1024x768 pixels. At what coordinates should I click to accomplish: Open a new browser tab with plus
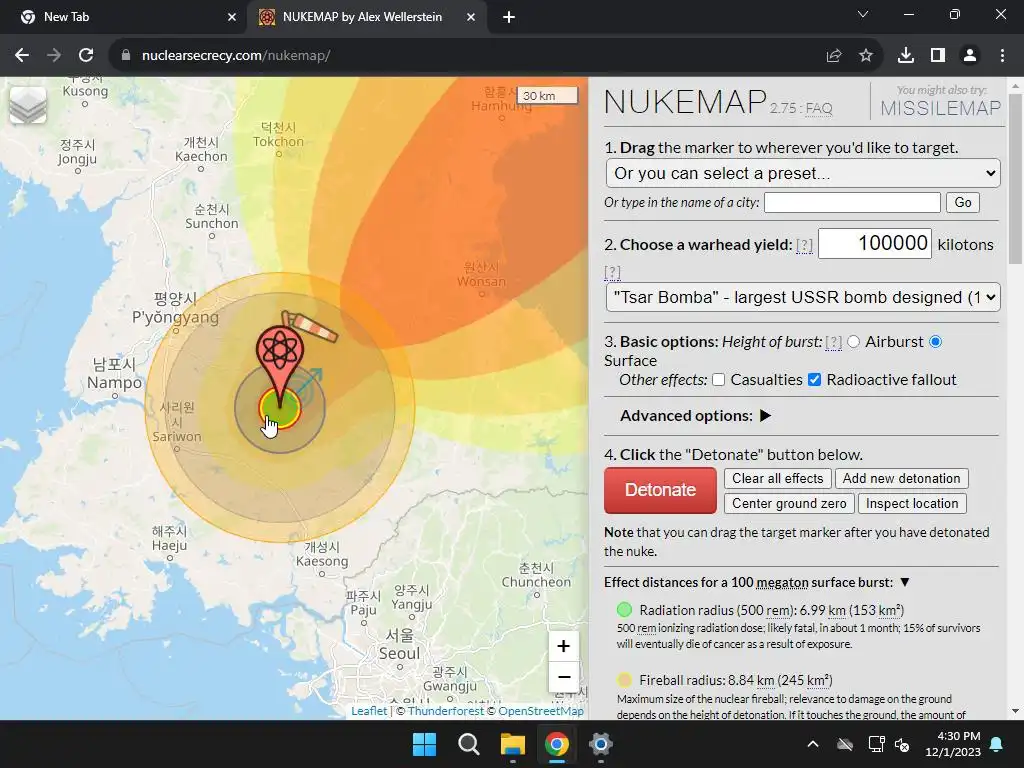[509, 17]
